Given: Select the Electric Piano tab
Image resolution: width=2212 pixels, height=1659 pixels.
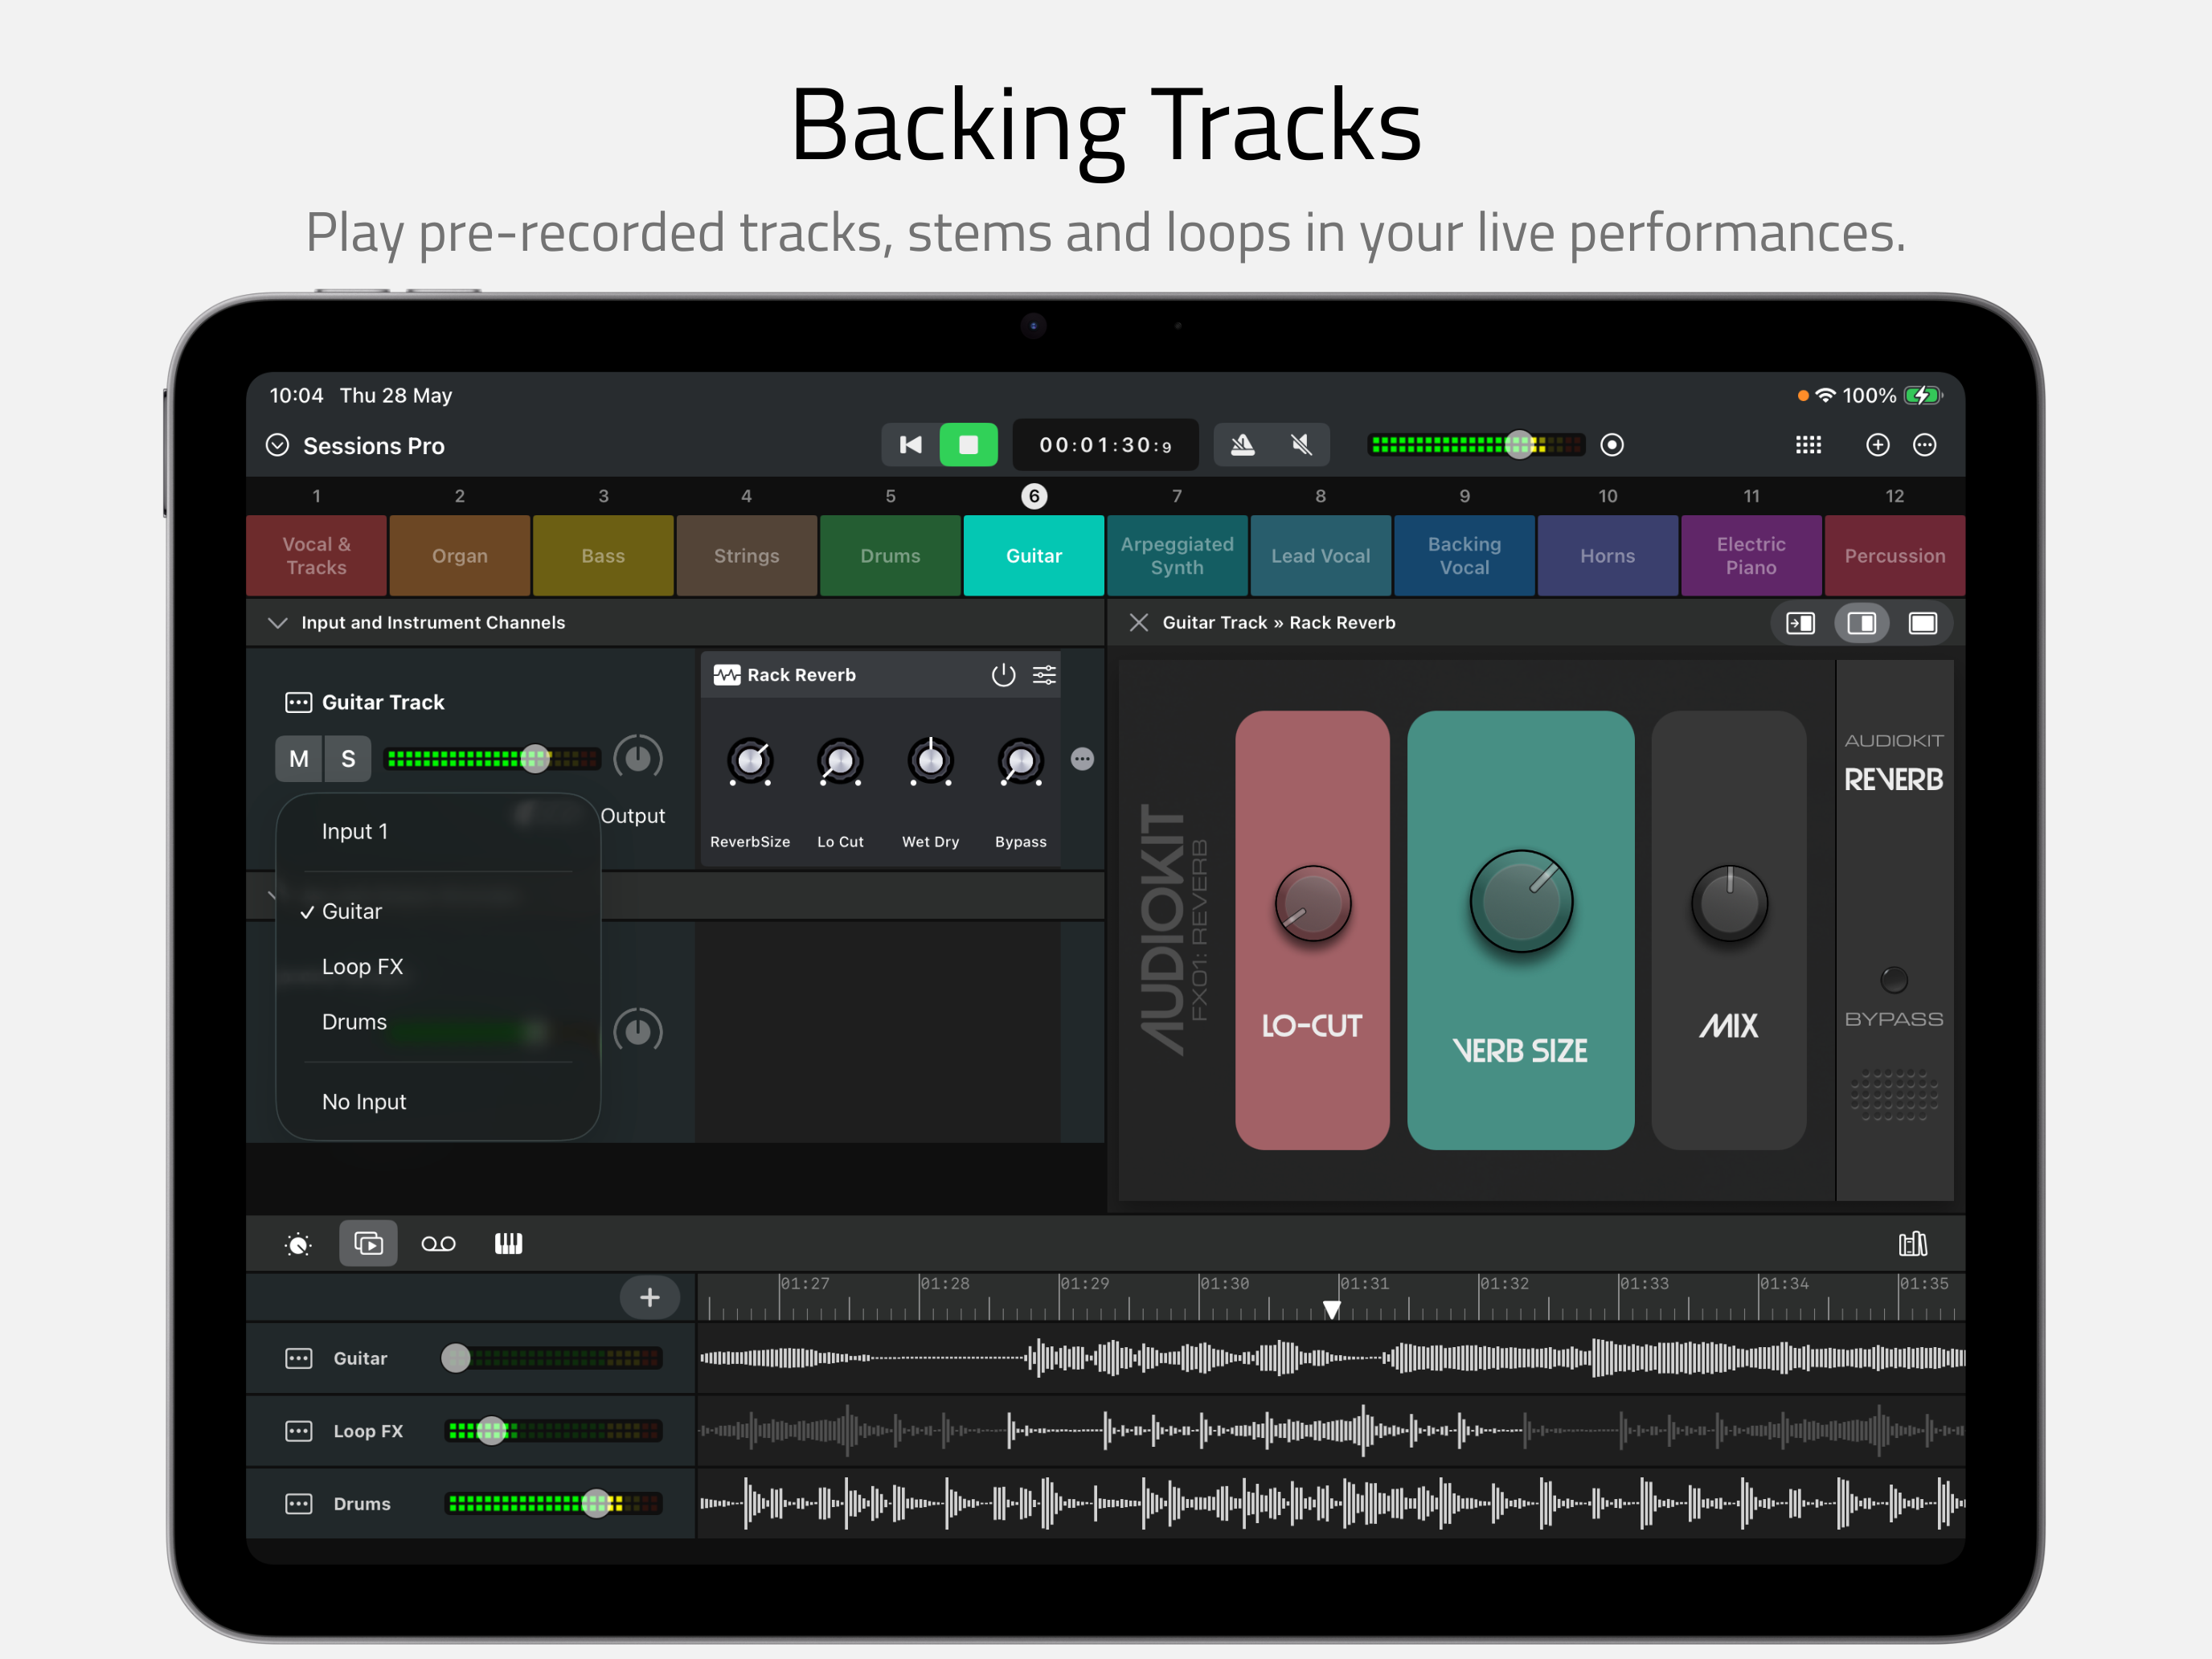Looking at the screenshot, I should (1751, 556).
